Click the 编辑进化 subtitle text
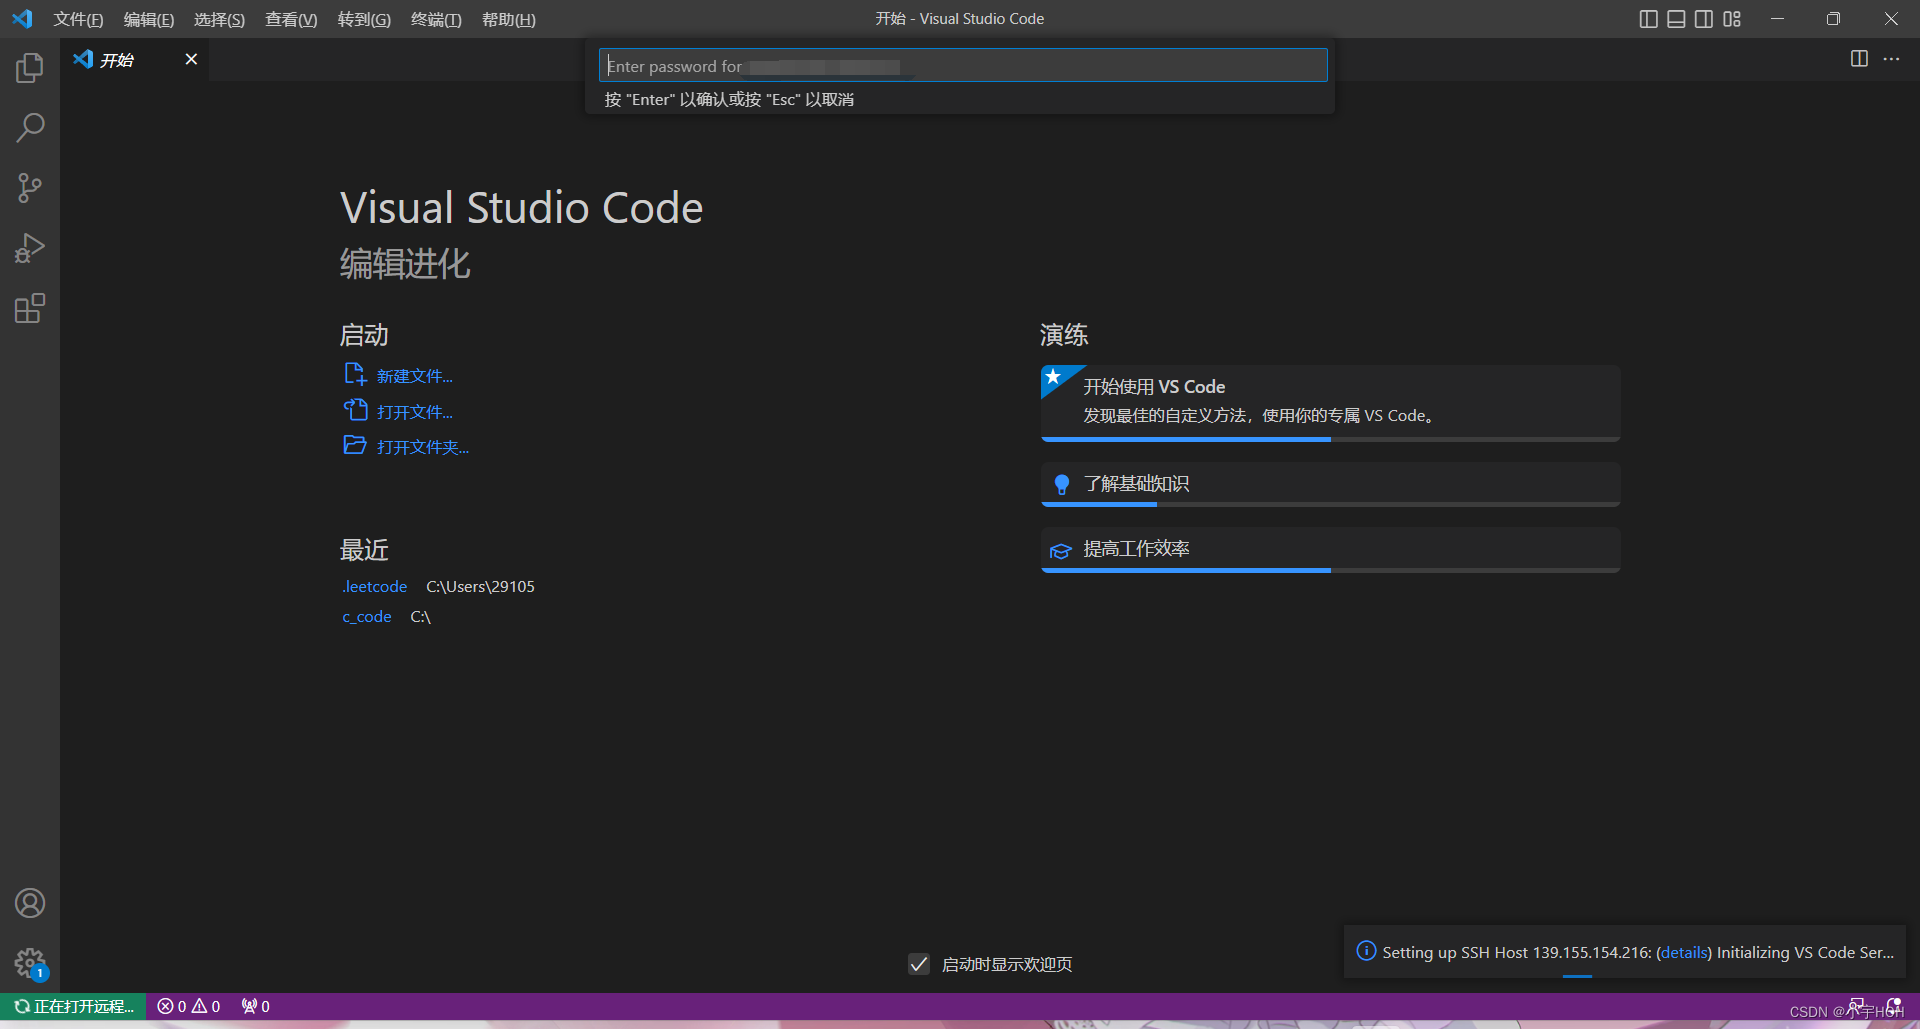1920x1029 pixels. tap(405, 264)
